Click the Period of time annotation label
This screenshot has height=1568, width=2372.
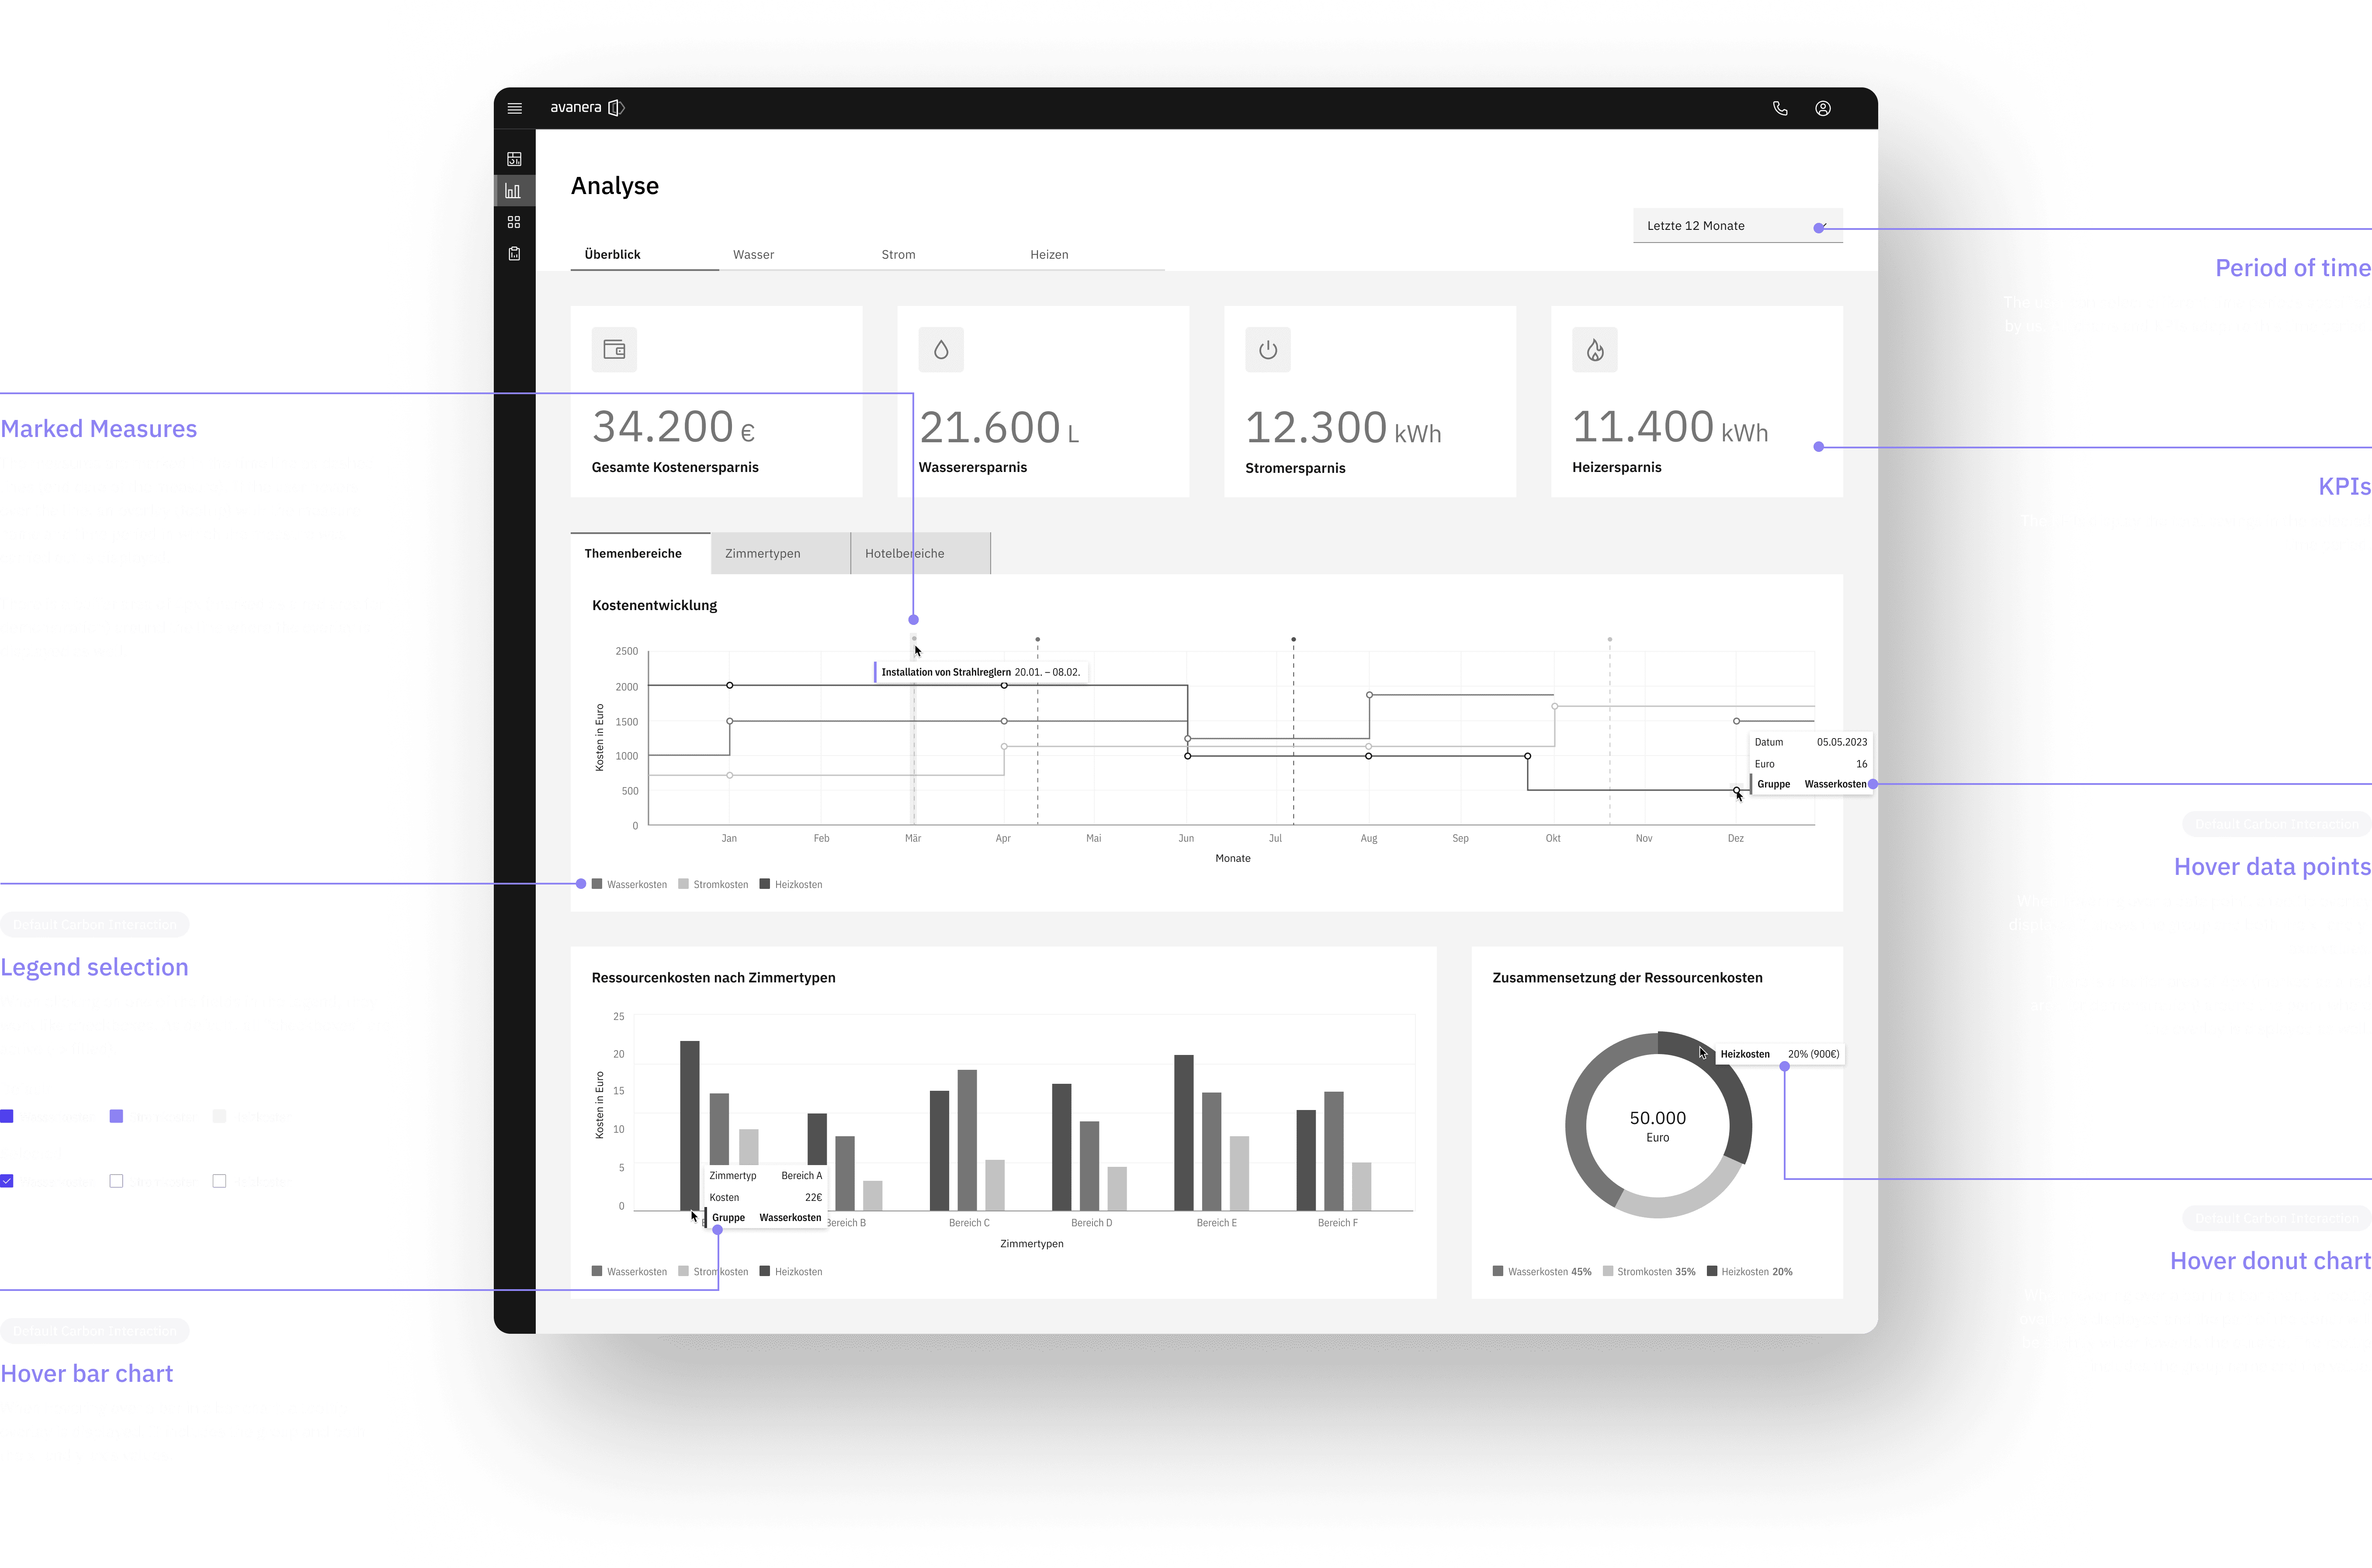[2293, 268]
